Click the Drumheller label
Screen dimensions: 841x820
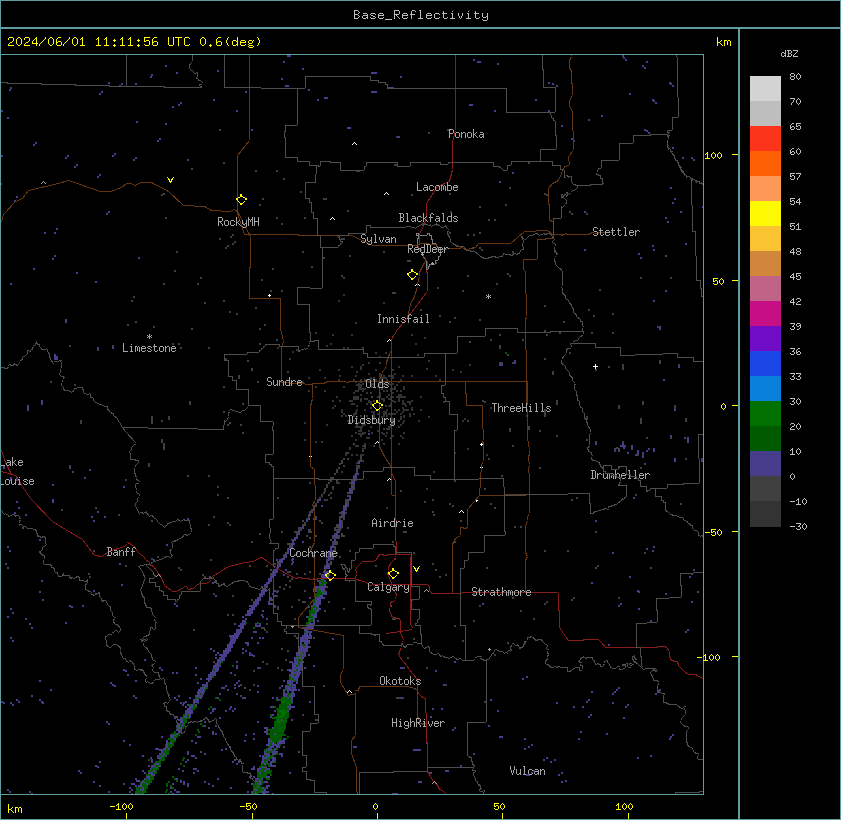pyautogui.click(x=620, y=475)
